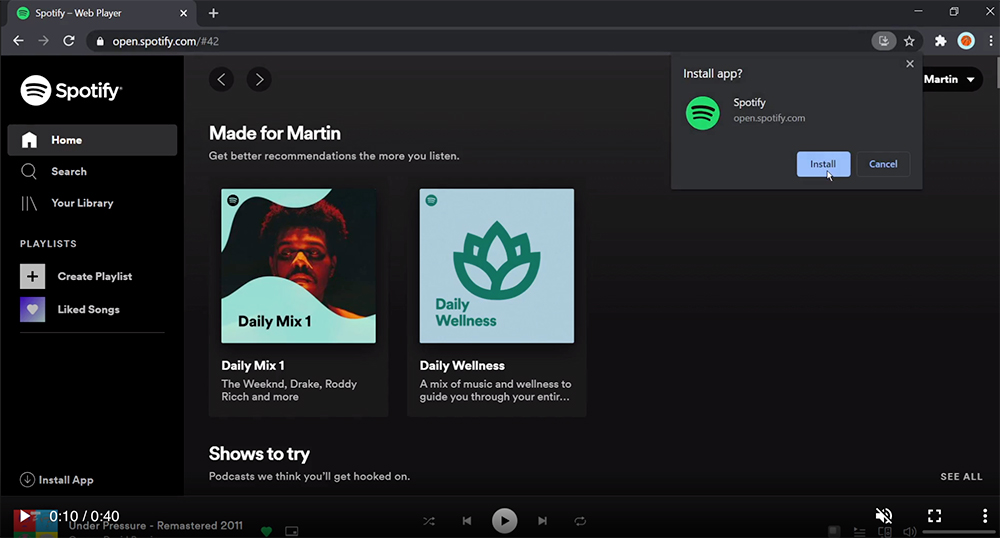The image size is (1000, 538).
Task: Click the Daily Wellness title
Action: 462,365
